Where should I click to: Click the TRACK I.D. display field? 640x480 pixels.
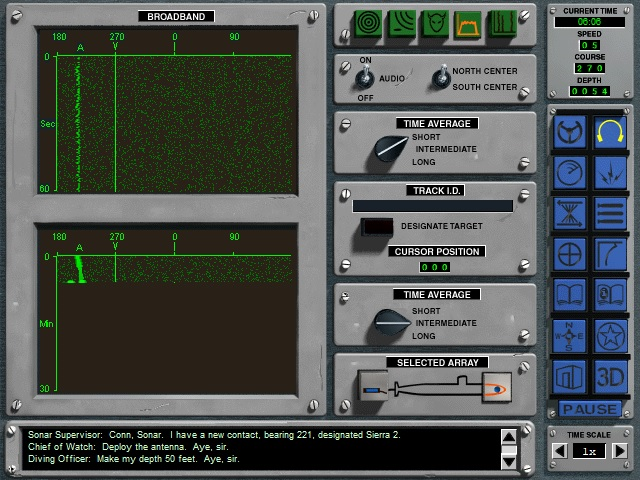click(x=433, y=206)
